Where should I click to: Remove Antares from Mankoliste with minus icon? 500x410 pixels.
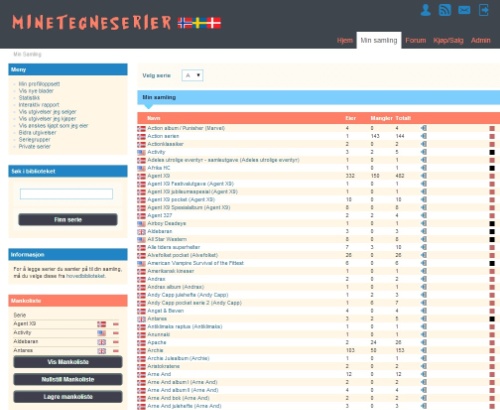116,351
